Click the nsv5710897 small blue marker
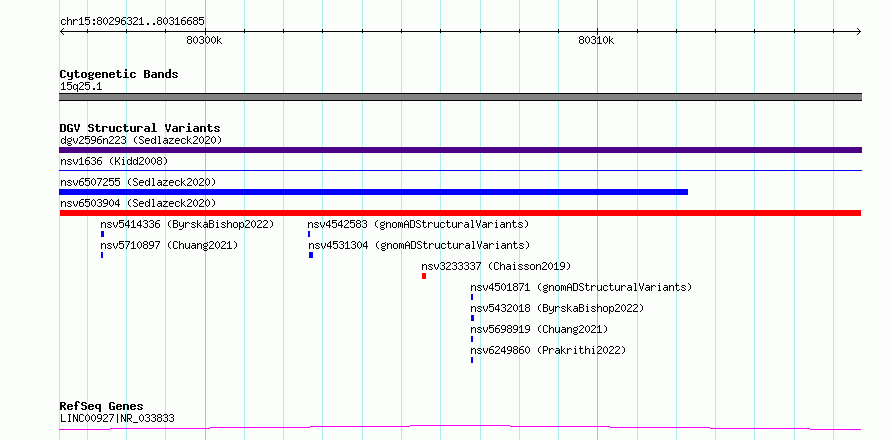This screenshot has height=440, width=890. pyautogui.click(x=102, y=255)
